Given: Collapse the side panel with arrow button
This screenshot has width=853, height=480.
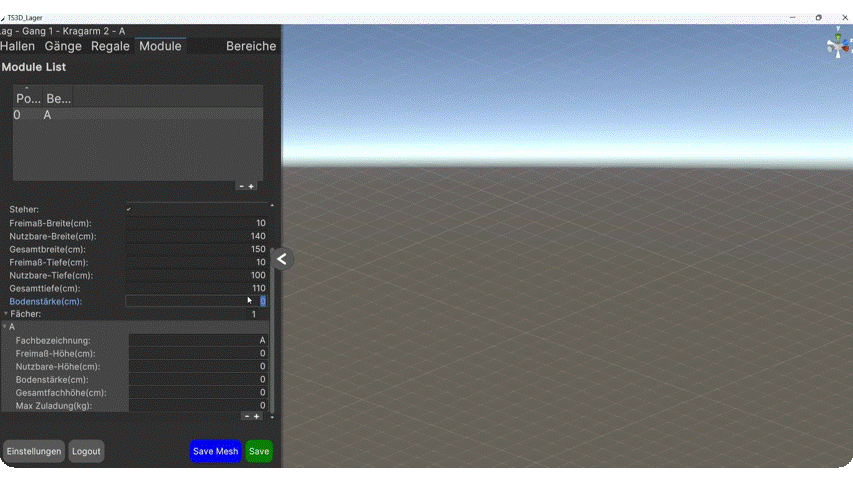Looking at the screenshot, I should click(x=282, y=259).
